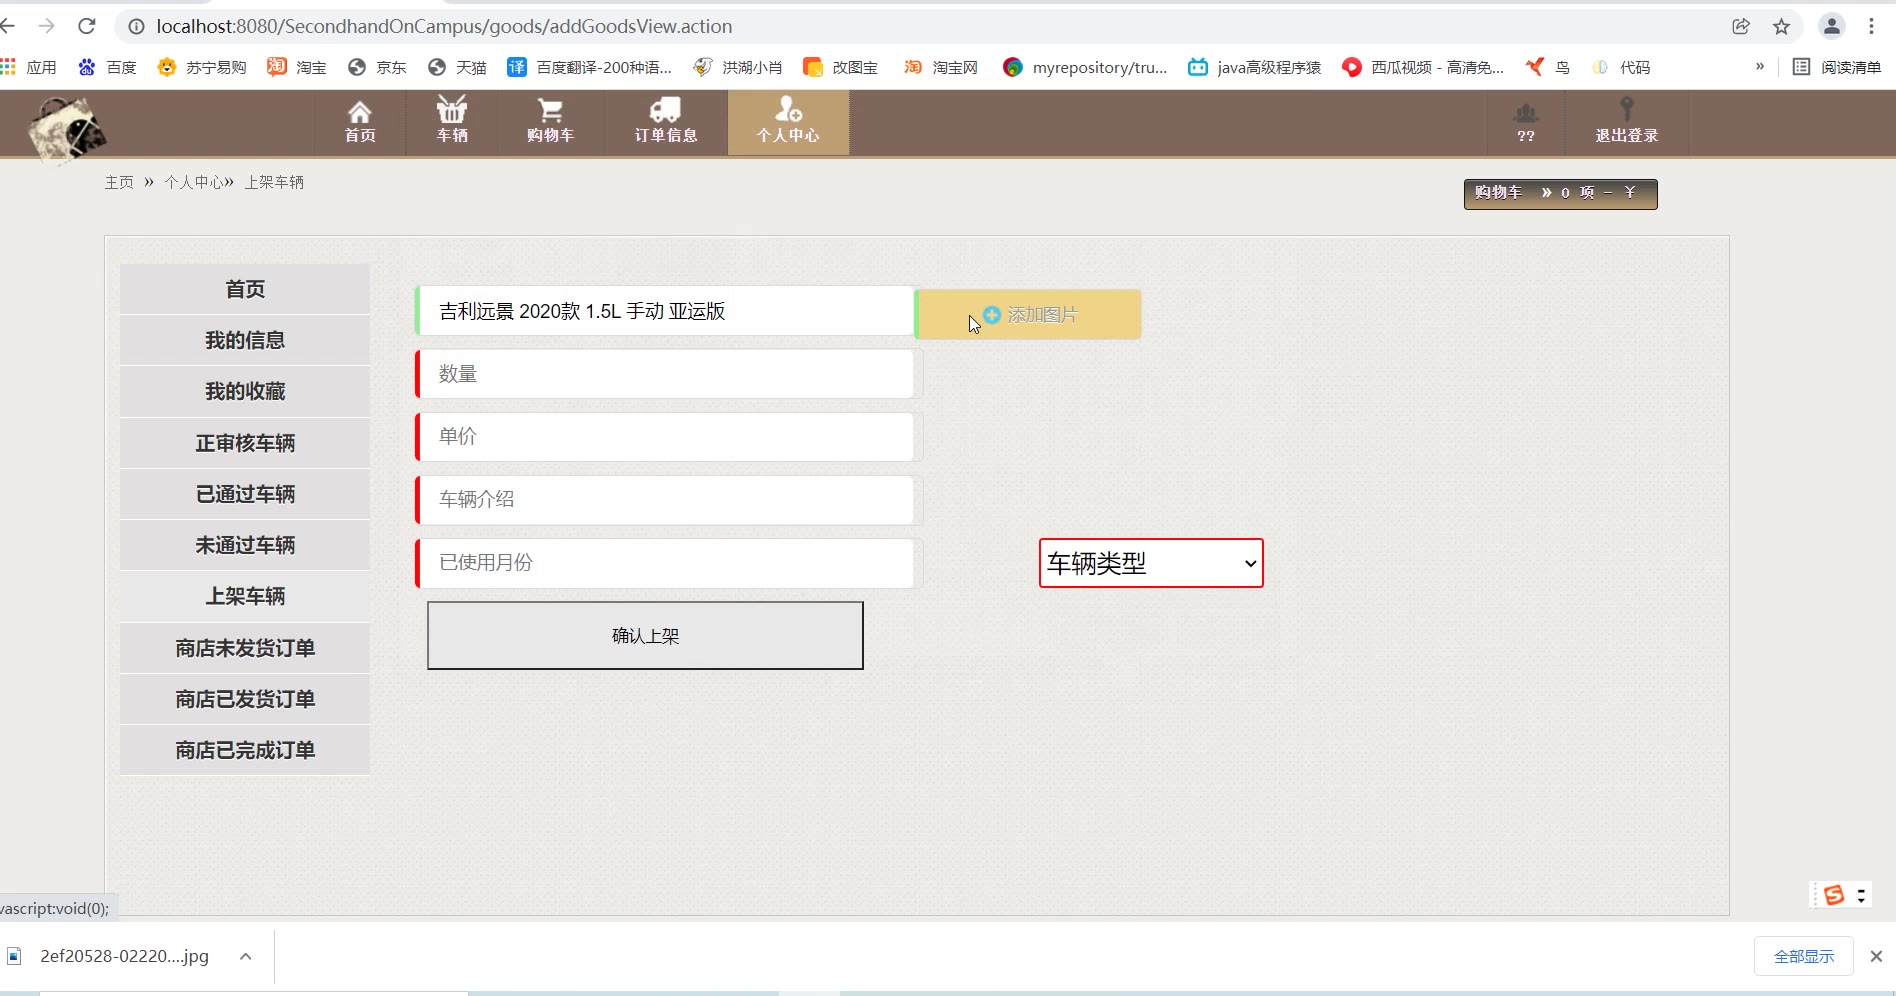This screenshot has width=1896, height=996.
Task: Open the 车辆类型 dropdown
Action: click(1151, 563)
